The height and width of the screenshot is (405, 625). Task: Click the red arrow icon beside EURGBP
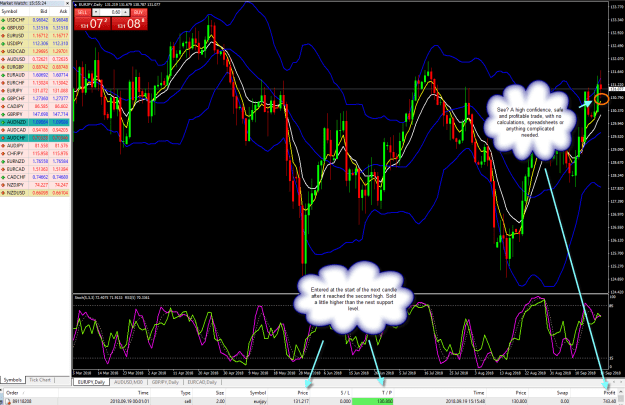pos(3,67)
